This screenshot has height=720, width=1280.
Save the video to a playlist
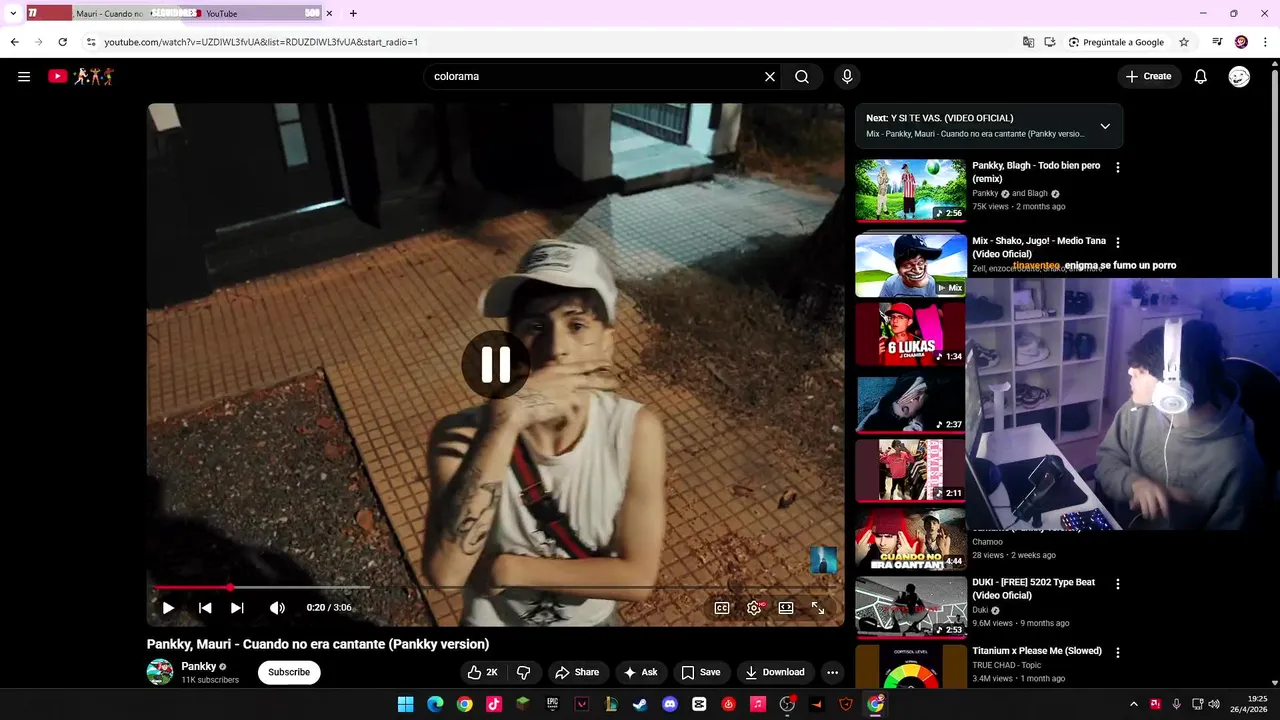coord(701,672)
